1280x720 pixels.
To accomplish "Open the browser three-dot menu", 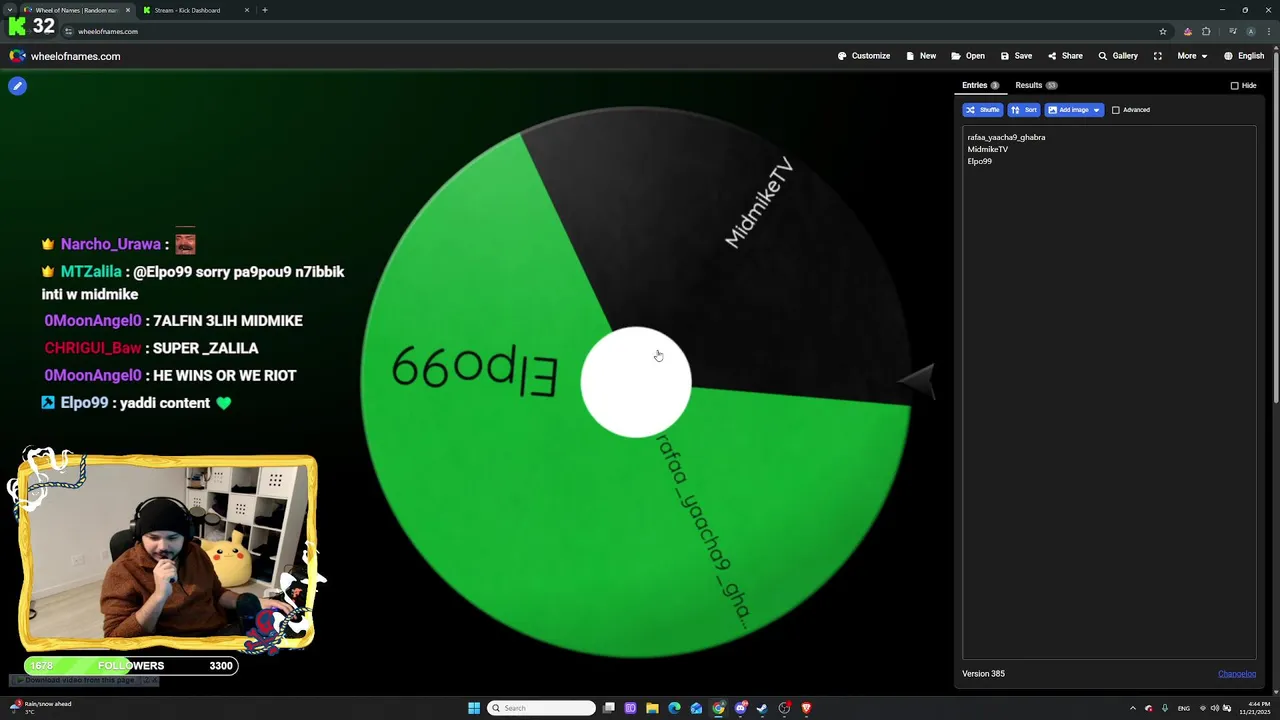I will click(1268, 31).
